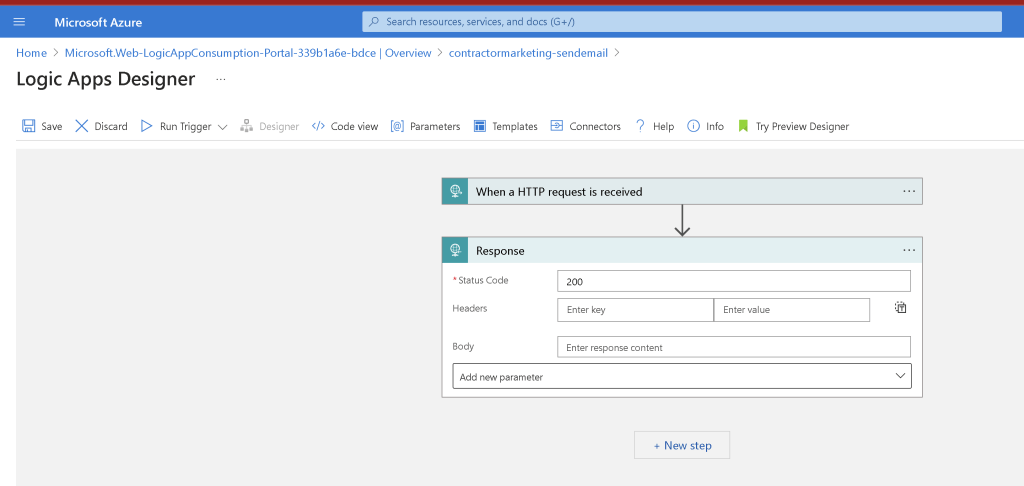Open the ellipsis next to Logic Apps Designer
The width and height of the screenshot is (1024, 486).
pos(221,79)
